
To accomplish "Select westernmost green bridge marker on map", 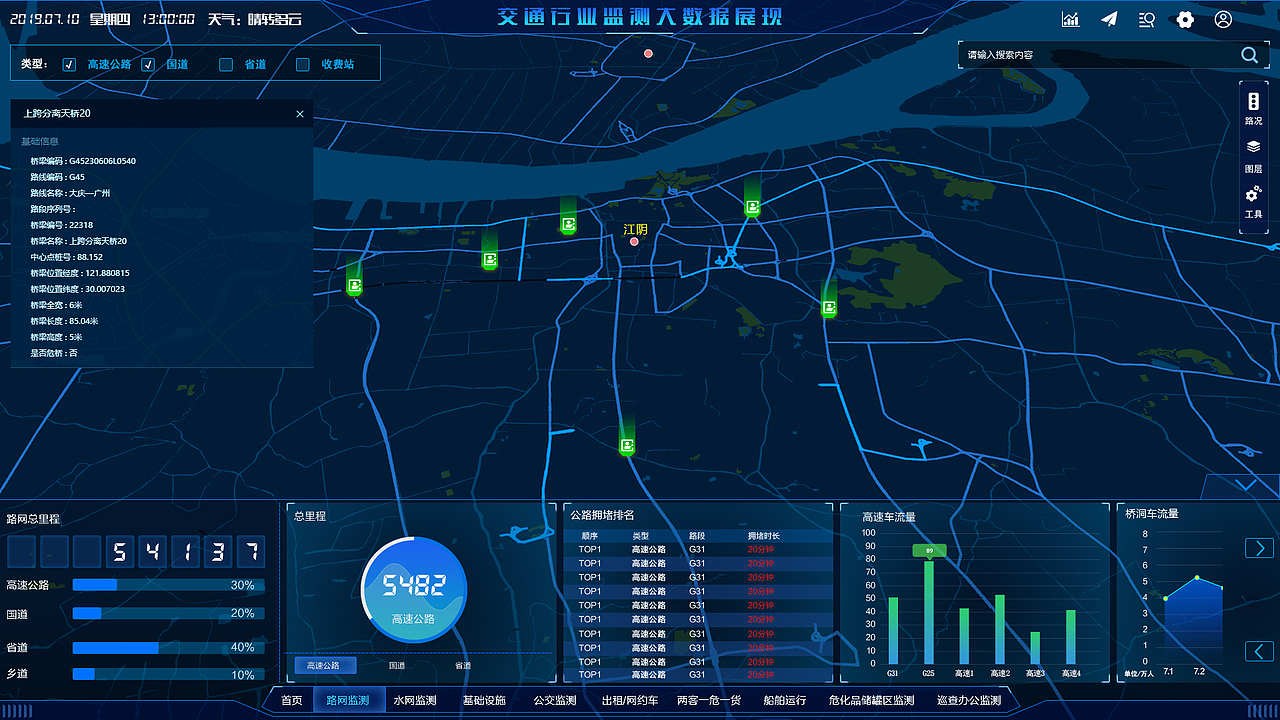I will pyautogui.click(x=354, y=285).
